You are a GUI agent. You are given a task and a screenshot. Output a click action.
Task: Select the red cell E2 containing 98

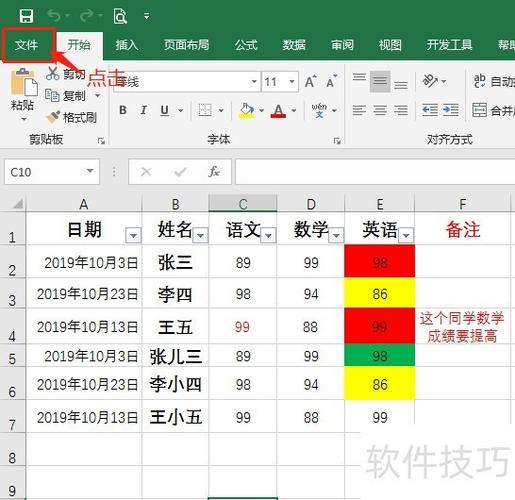380,261
